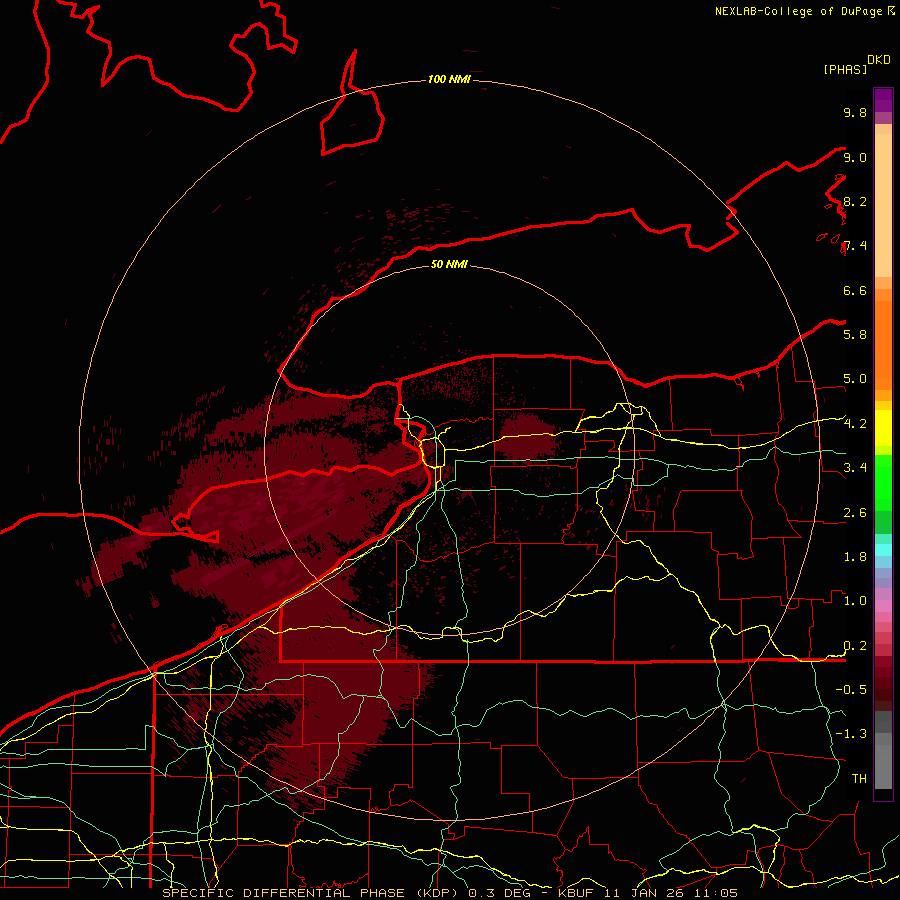Click the 50 NMI range ring label
900x900 pixels.
[x=449, y=264]
